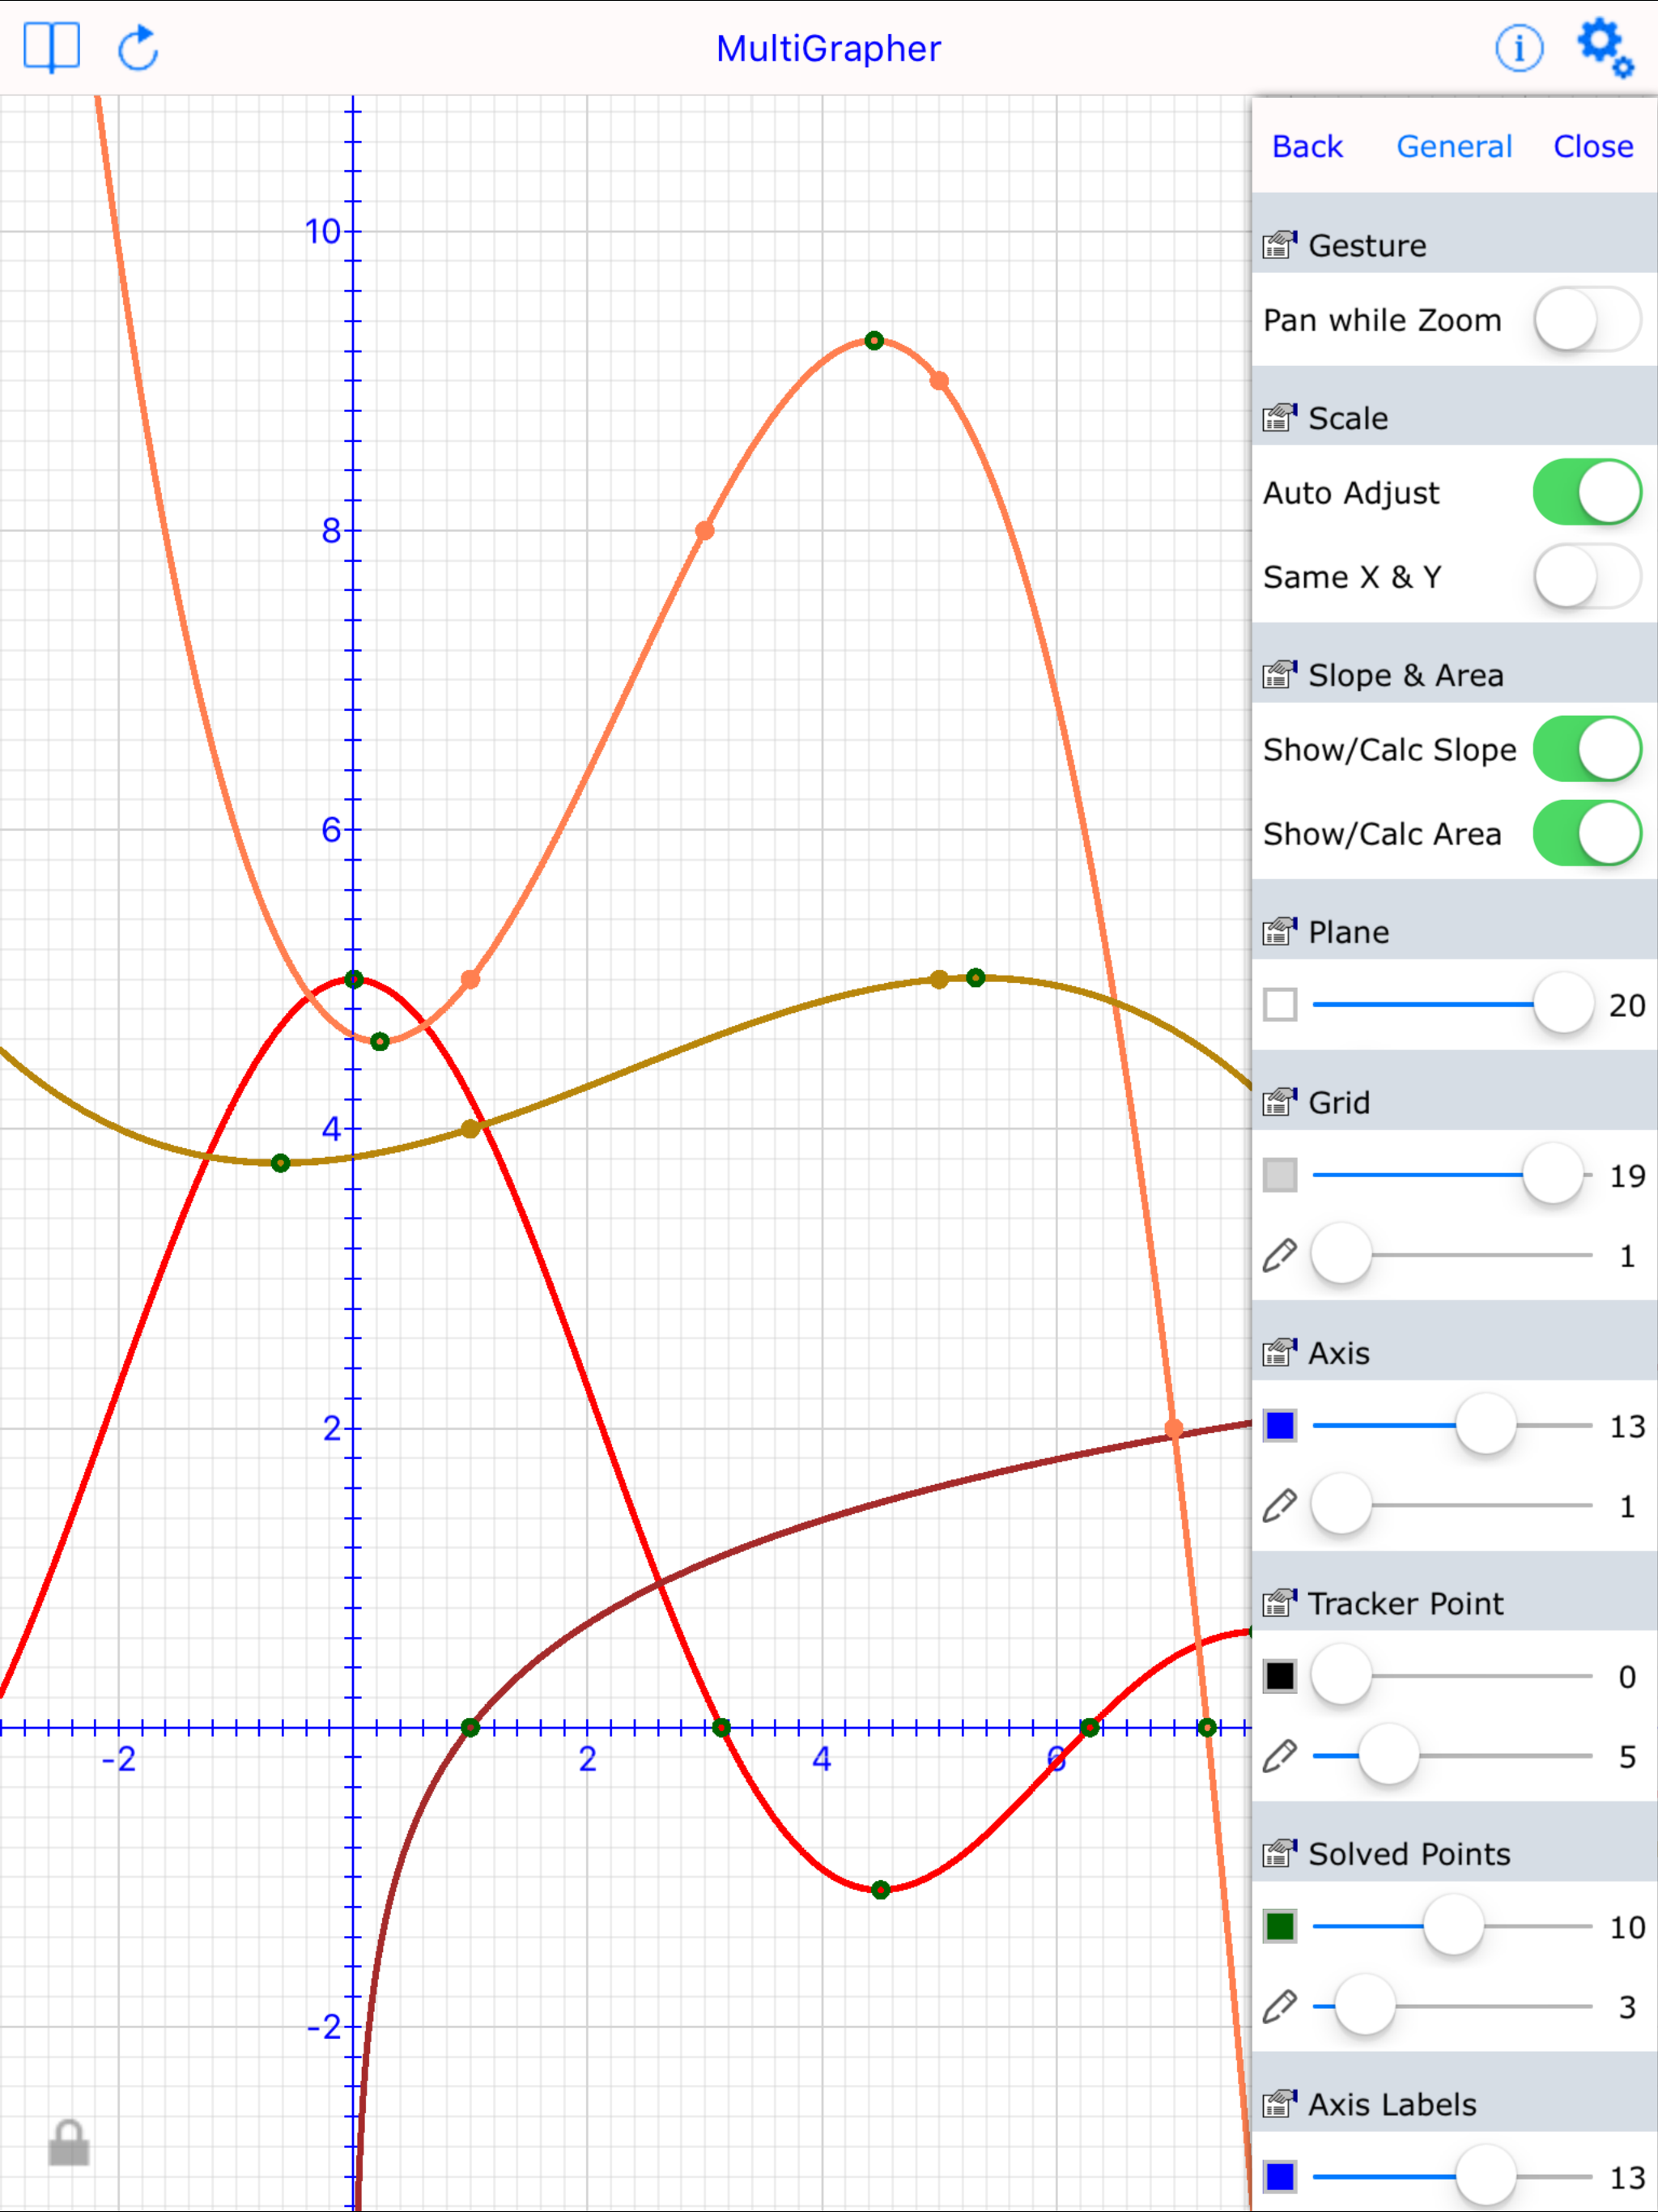
Task: Tap the Gesture section header icon
Action: 1279,245
